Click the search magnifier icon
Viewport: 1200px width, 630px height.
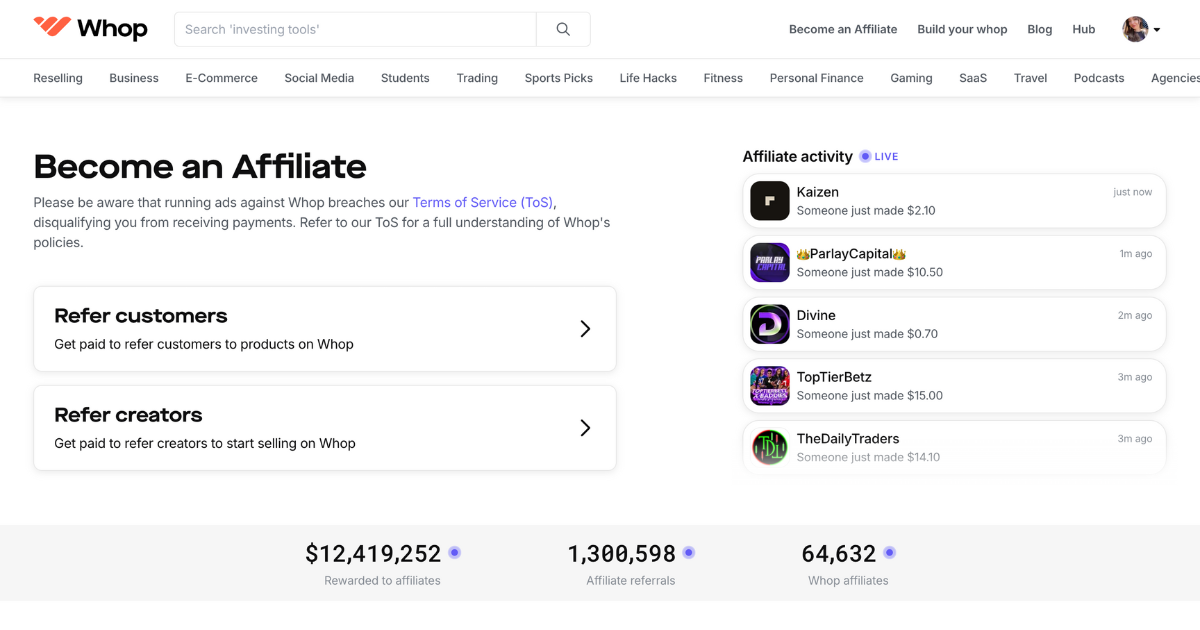[563, 29]
